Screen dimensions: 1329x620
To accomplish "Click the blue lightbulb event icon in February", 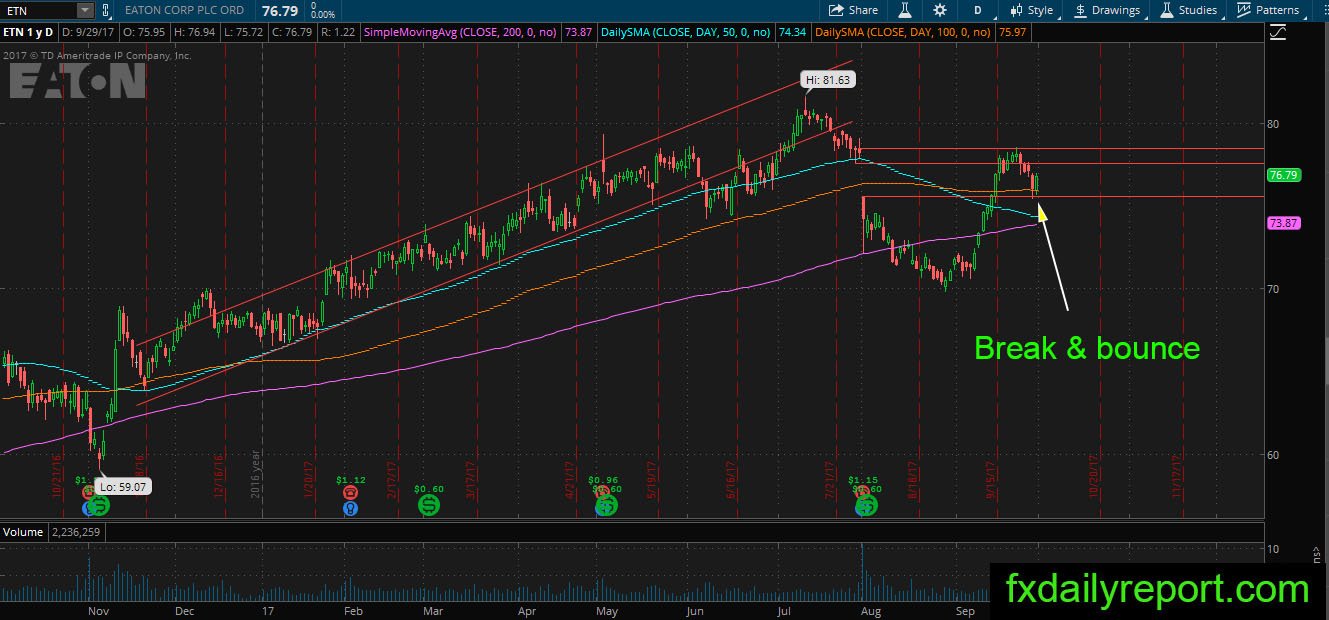I will point(350,507).
